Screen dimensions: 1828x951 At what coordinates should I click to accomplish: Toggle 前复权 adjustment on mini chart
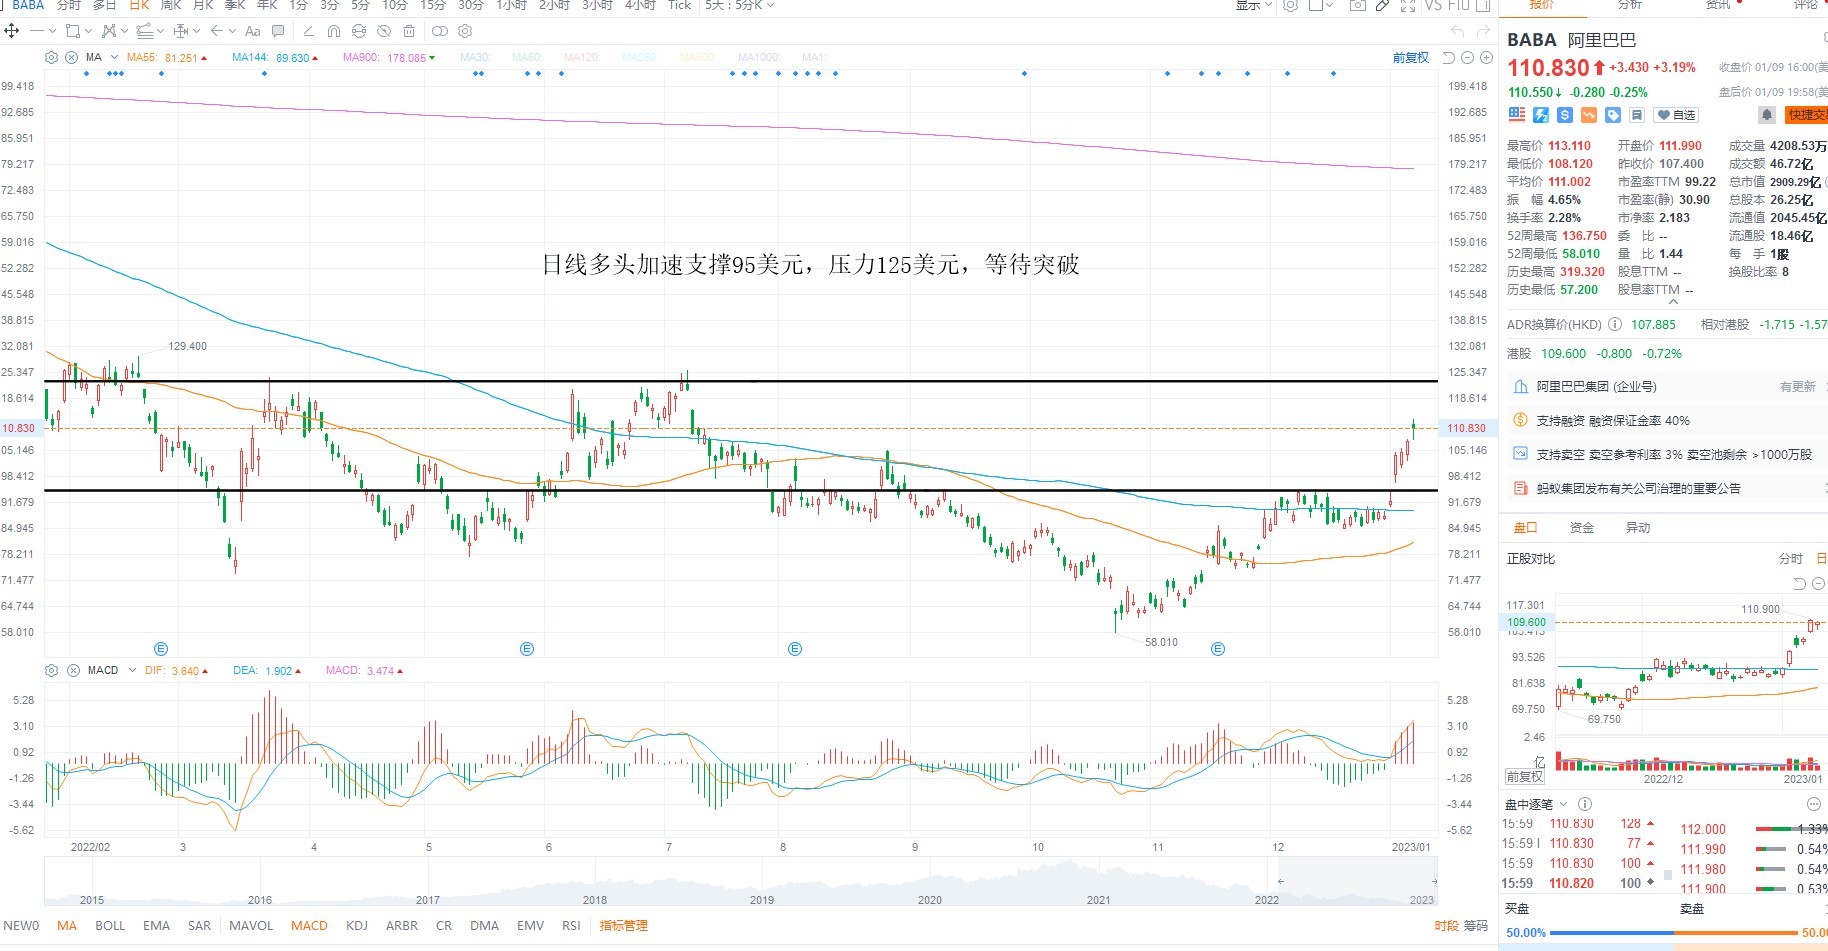pos(1525,777)
